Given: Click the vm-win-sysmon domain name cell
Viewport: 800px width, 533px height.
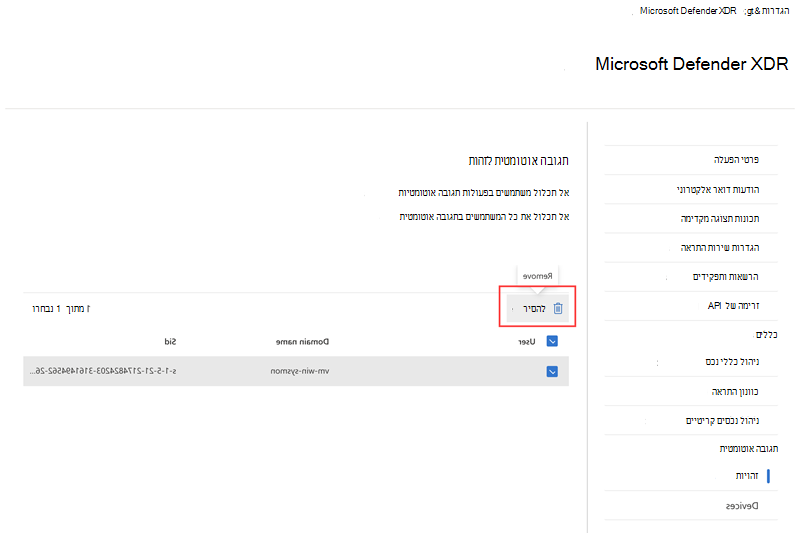Looking at the screenshot, I should coord(300,371).
